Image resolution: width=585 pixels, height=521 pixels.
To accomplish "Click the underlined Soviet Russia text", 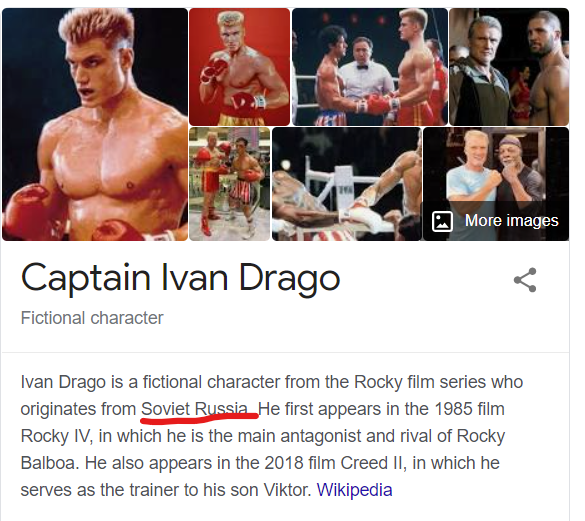I will point(194,409).
